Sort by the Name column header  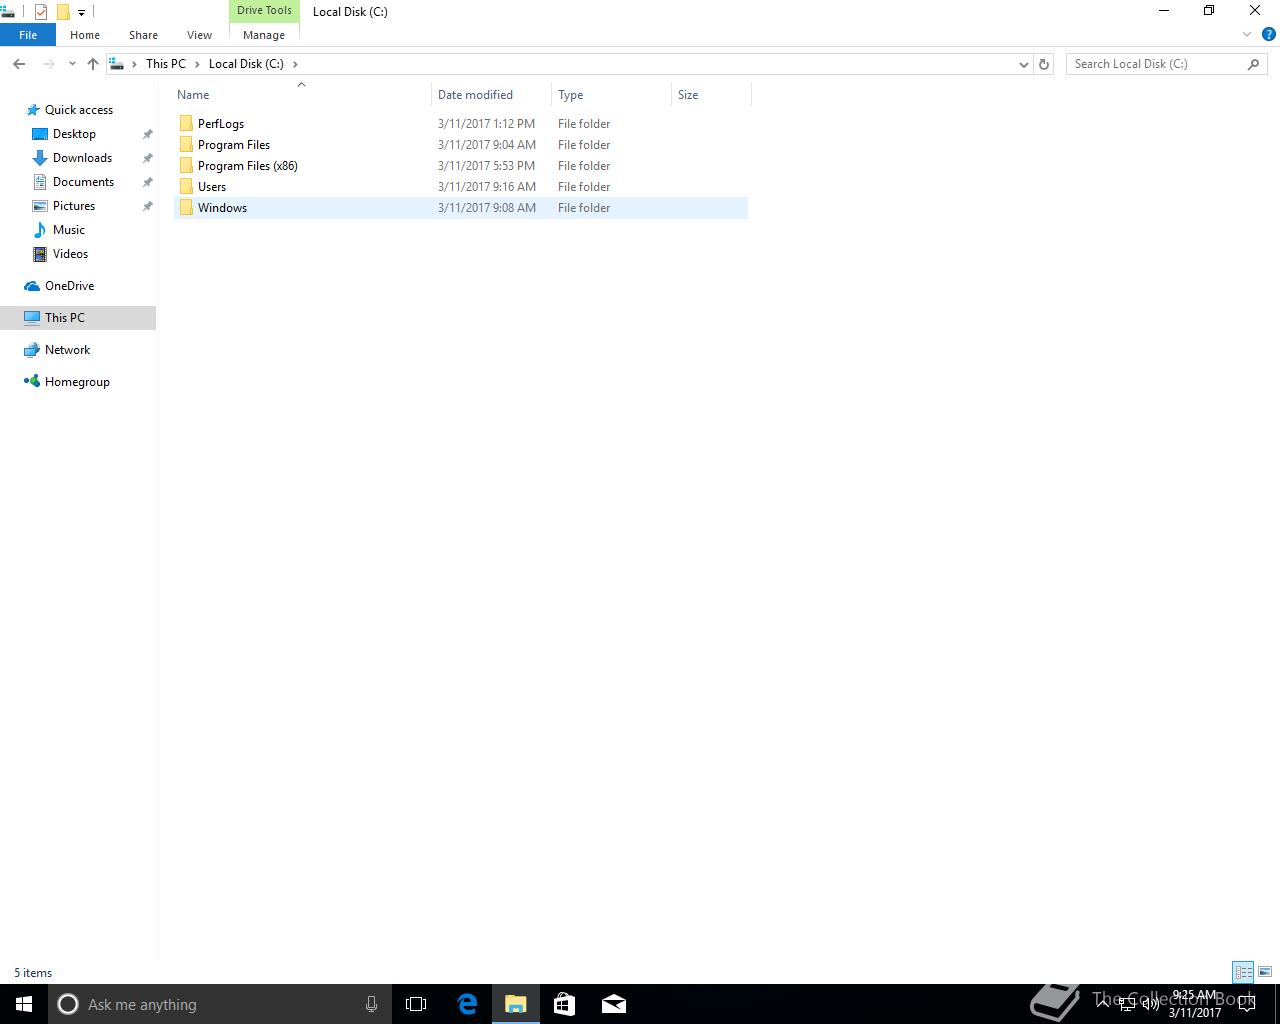pyautogui.click(x=302, y=95)
